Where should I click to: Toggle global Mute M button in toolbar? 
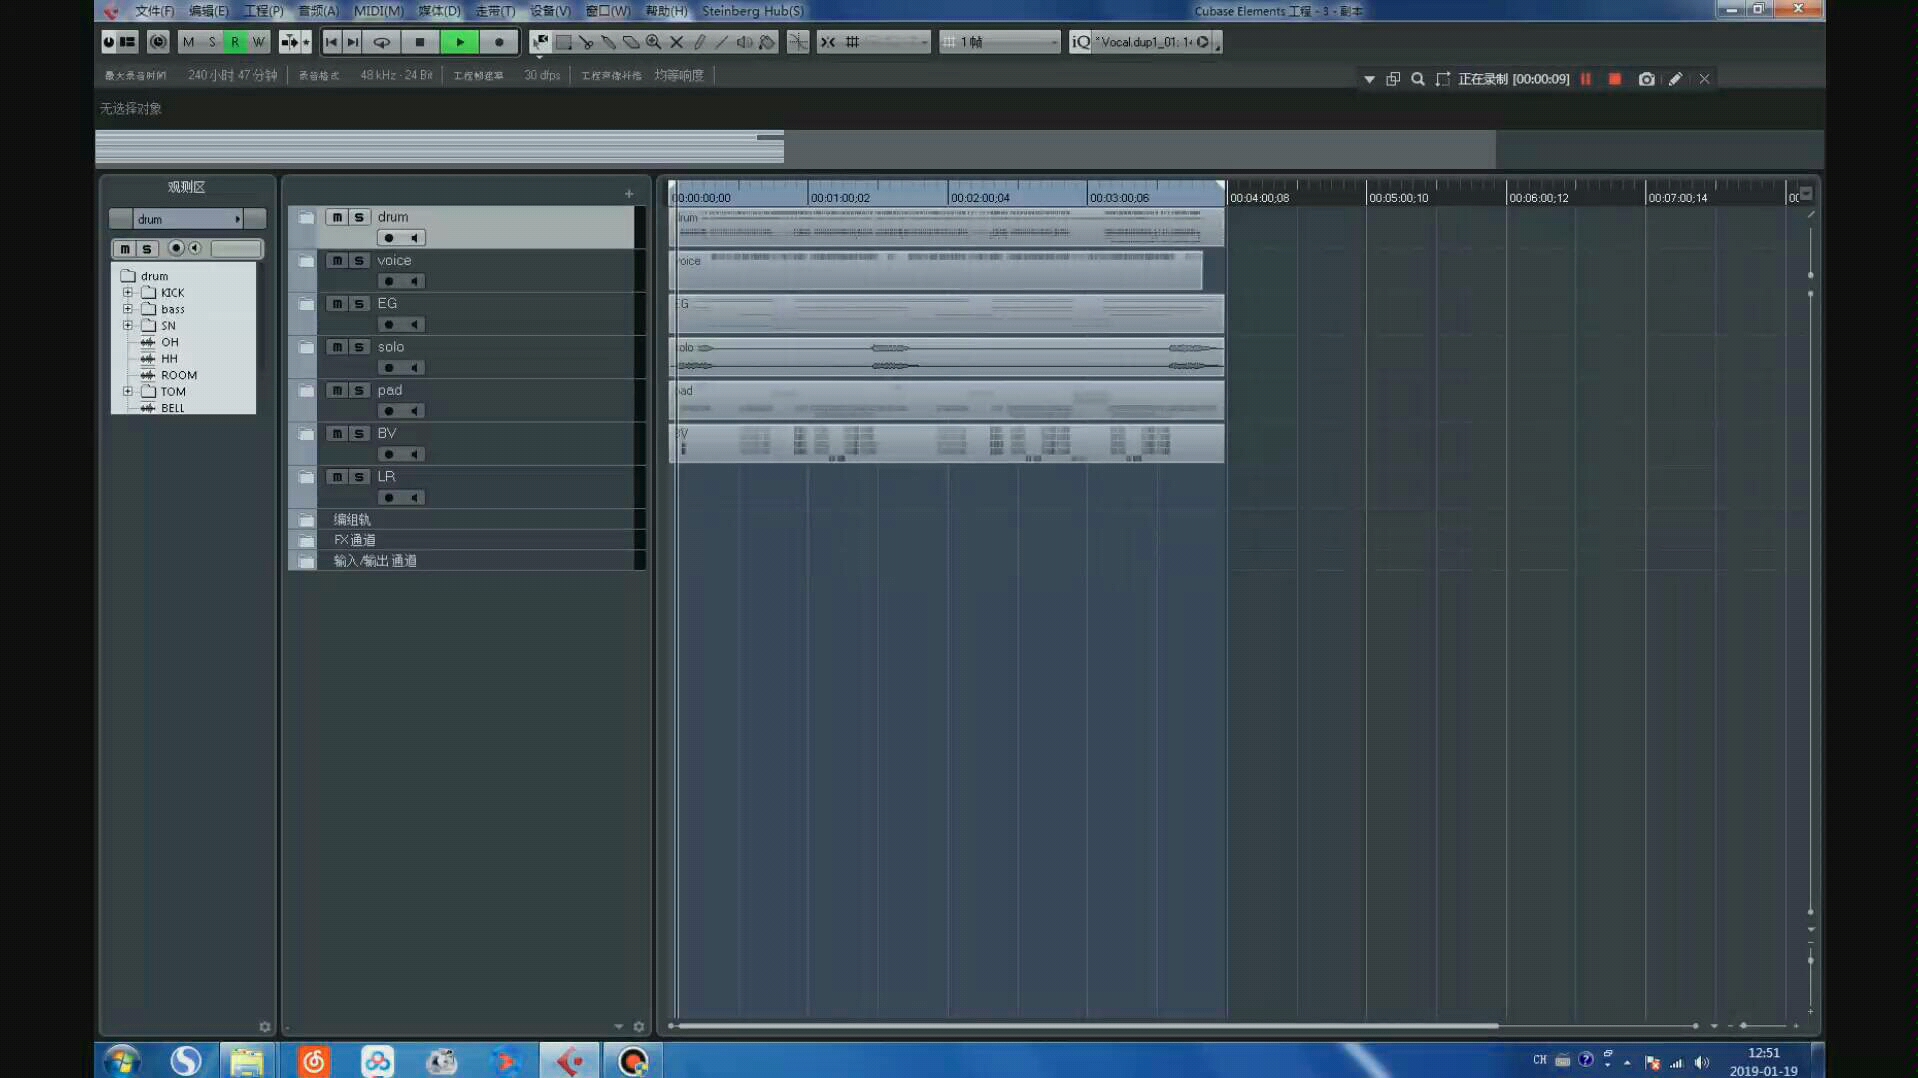[x=188, y=42]
